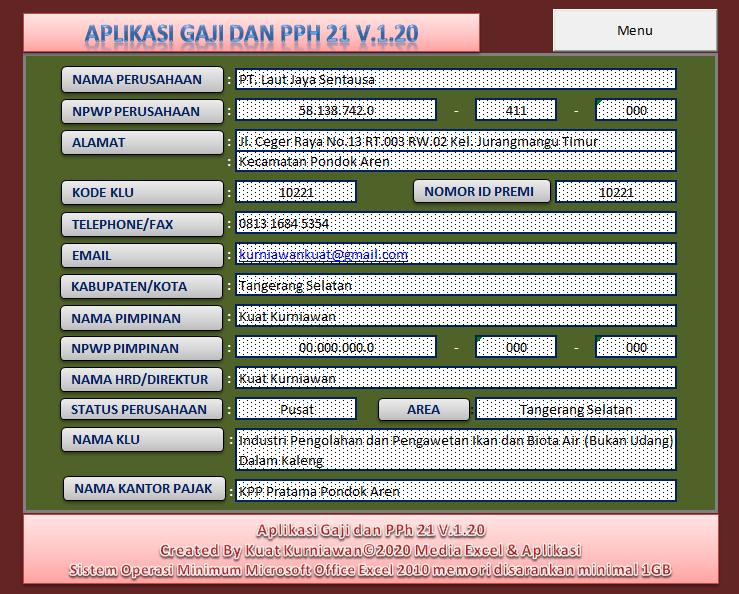Click the TELEPHONE/FAX label button

pos(142,224)
